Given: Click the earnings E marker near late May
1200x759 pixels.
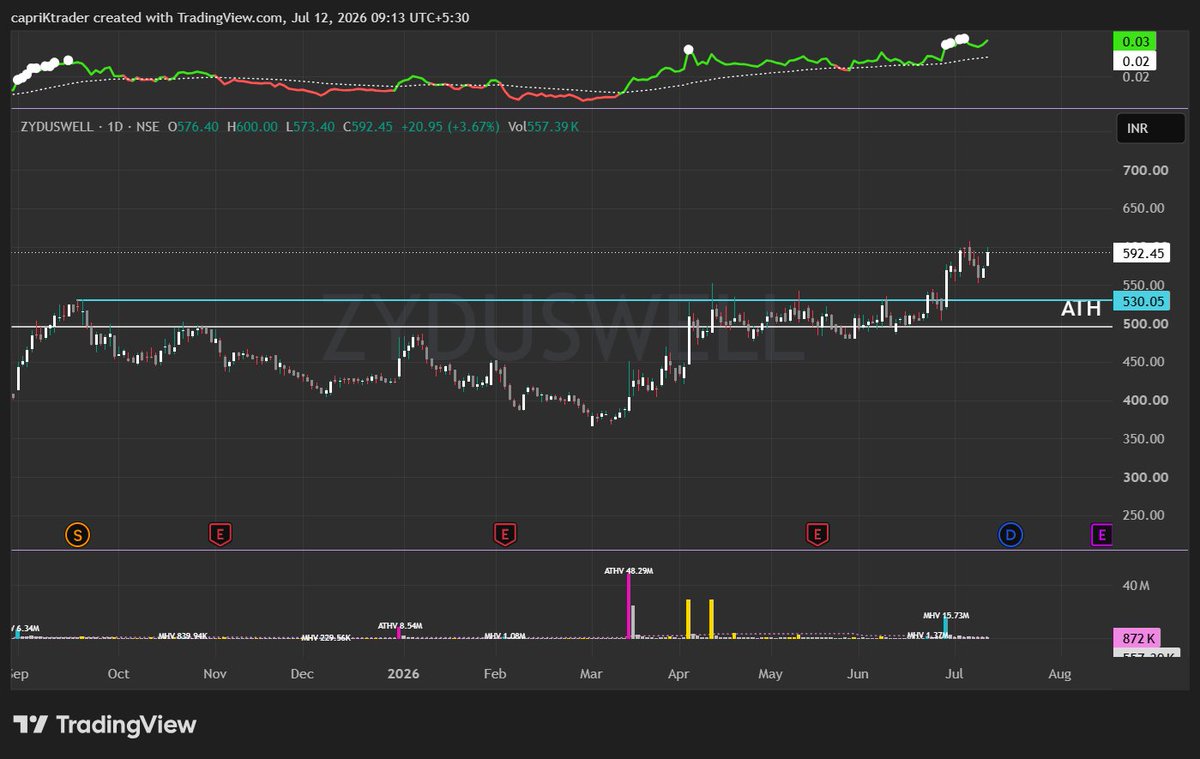Looking at the screenshot, I should coord(818,535).
